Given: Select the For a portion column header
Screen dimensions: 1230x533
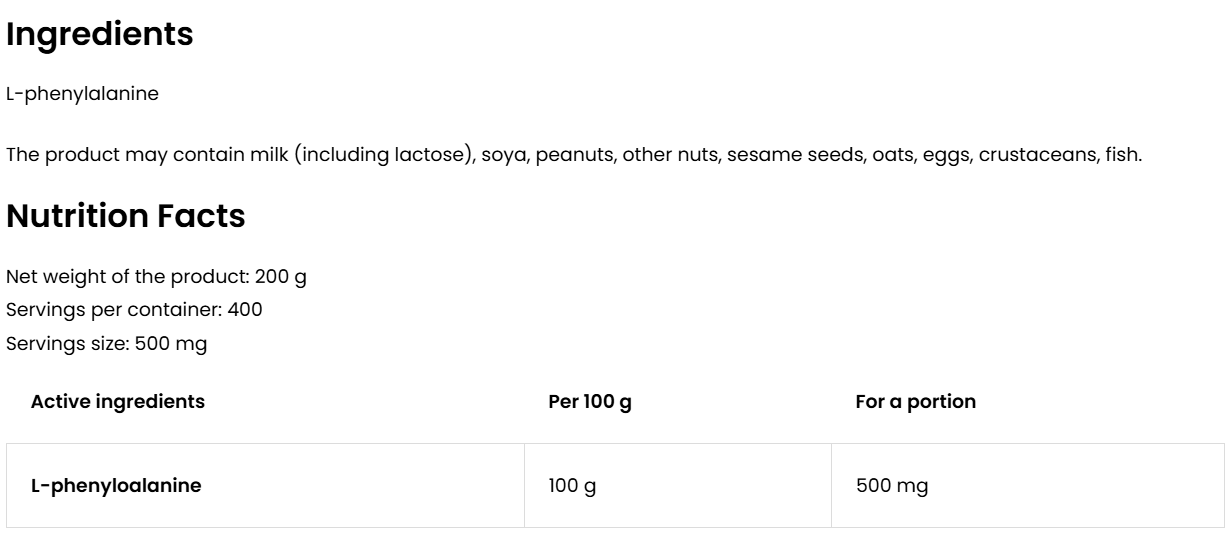Looking at the screenshot, I should [915, 402].
